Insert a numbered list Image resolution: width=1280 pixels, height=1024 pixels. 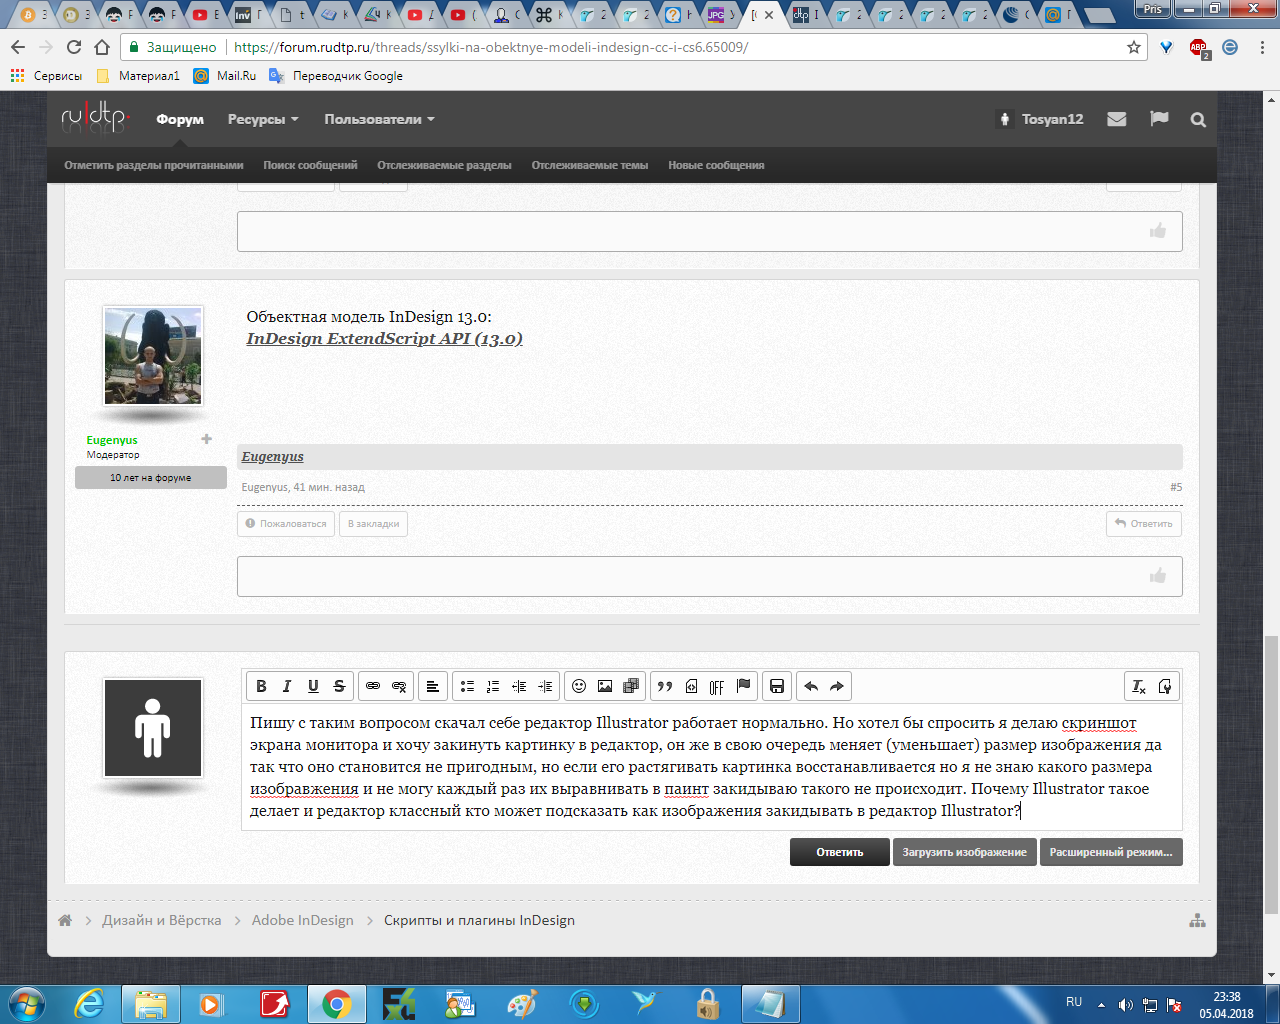pos(493,686)
